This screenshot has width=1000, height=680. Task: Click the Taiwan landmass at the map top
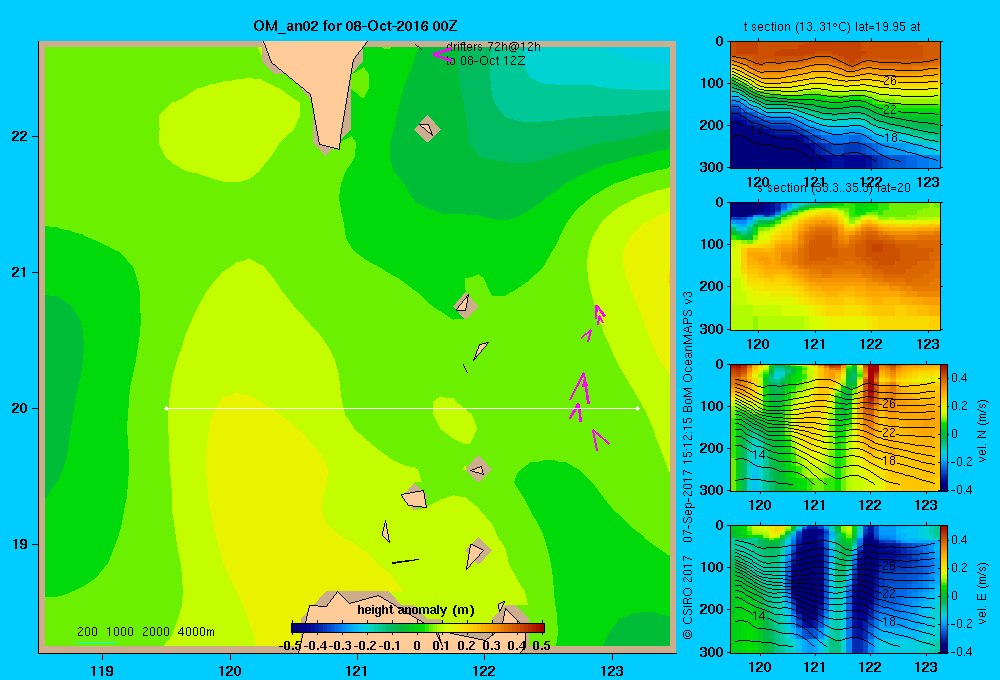coord(320,89)
